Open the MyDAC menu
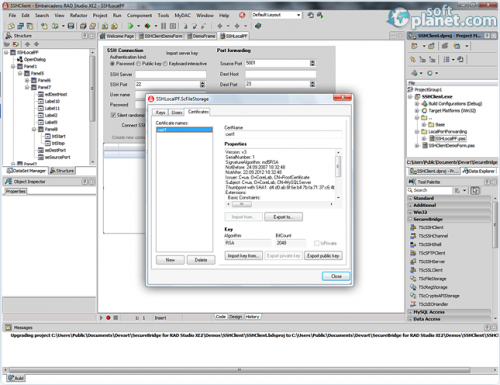This screenshot has height=385, width=500. 183,15
